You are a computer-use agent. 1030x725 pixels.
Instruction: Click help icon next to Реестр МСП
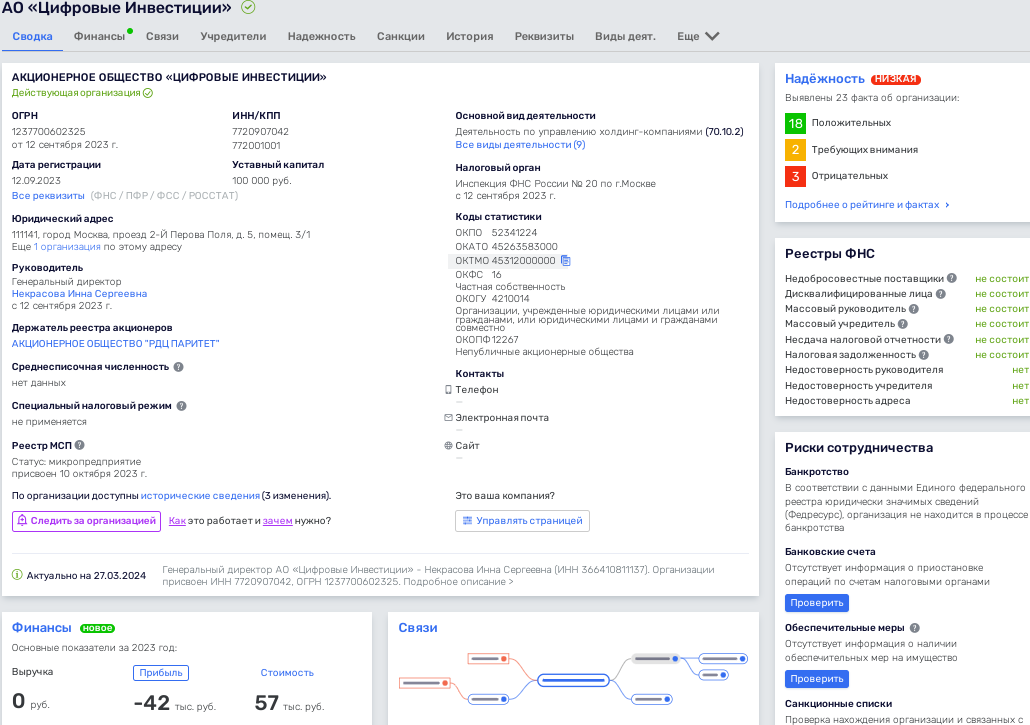click(80, 445)
